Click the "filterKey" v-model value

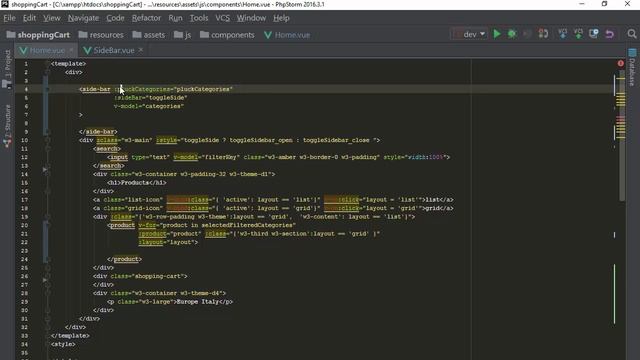tap(220, 157)
